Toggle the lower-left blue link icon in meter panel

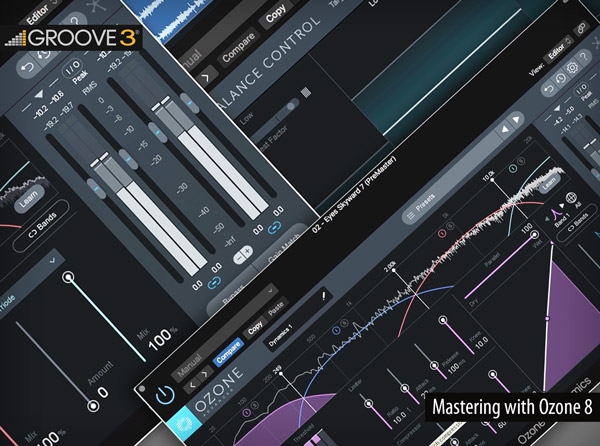pyautogui.click(x=214, y=283)
